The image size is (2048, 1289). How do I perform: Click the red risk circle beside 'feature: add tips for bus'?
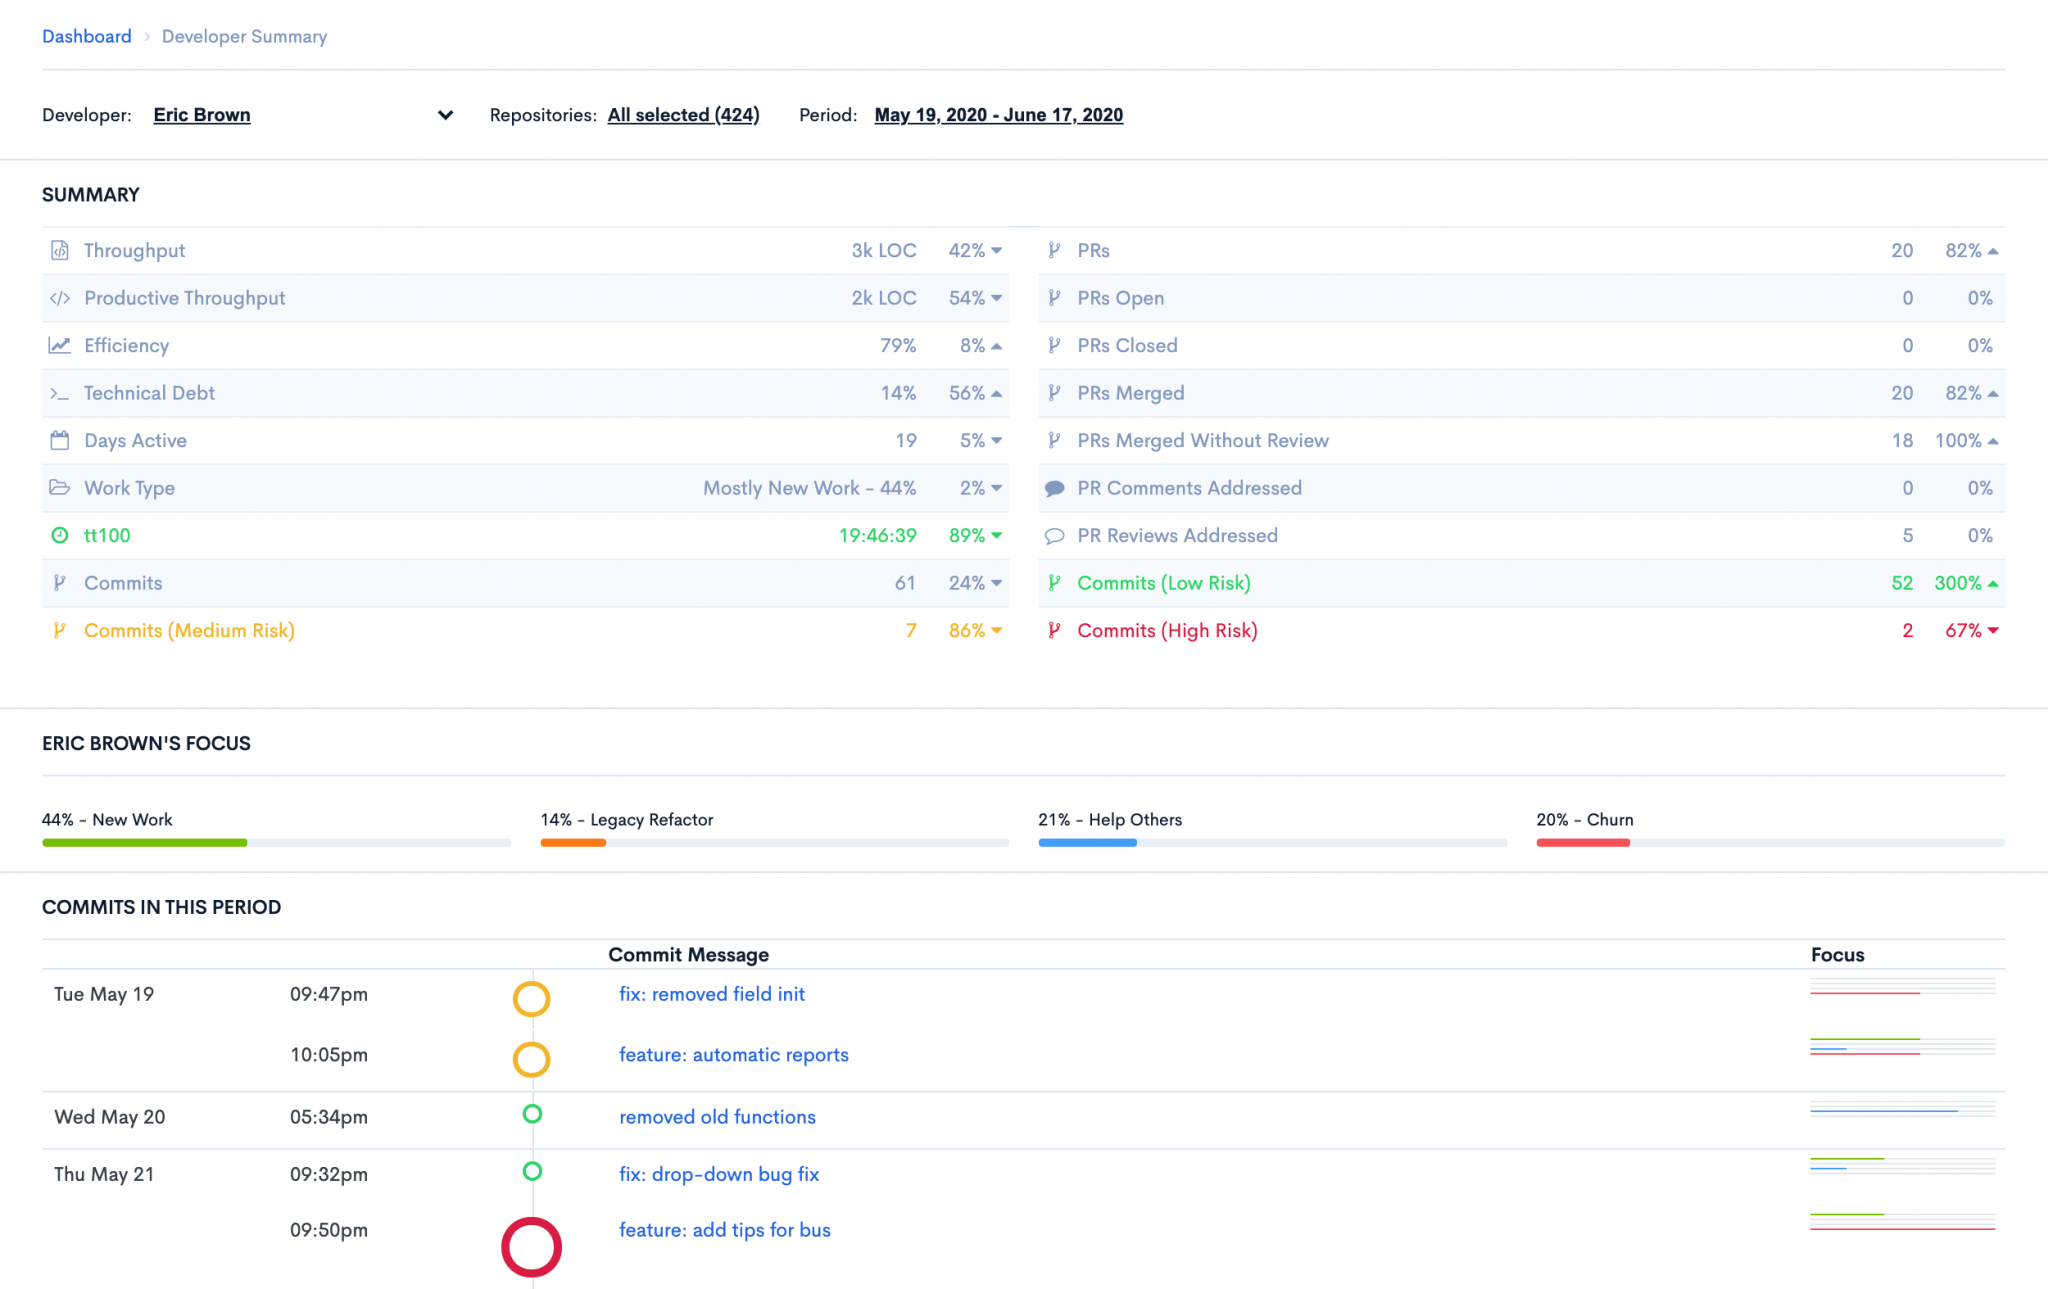[x=531, y=1247]
